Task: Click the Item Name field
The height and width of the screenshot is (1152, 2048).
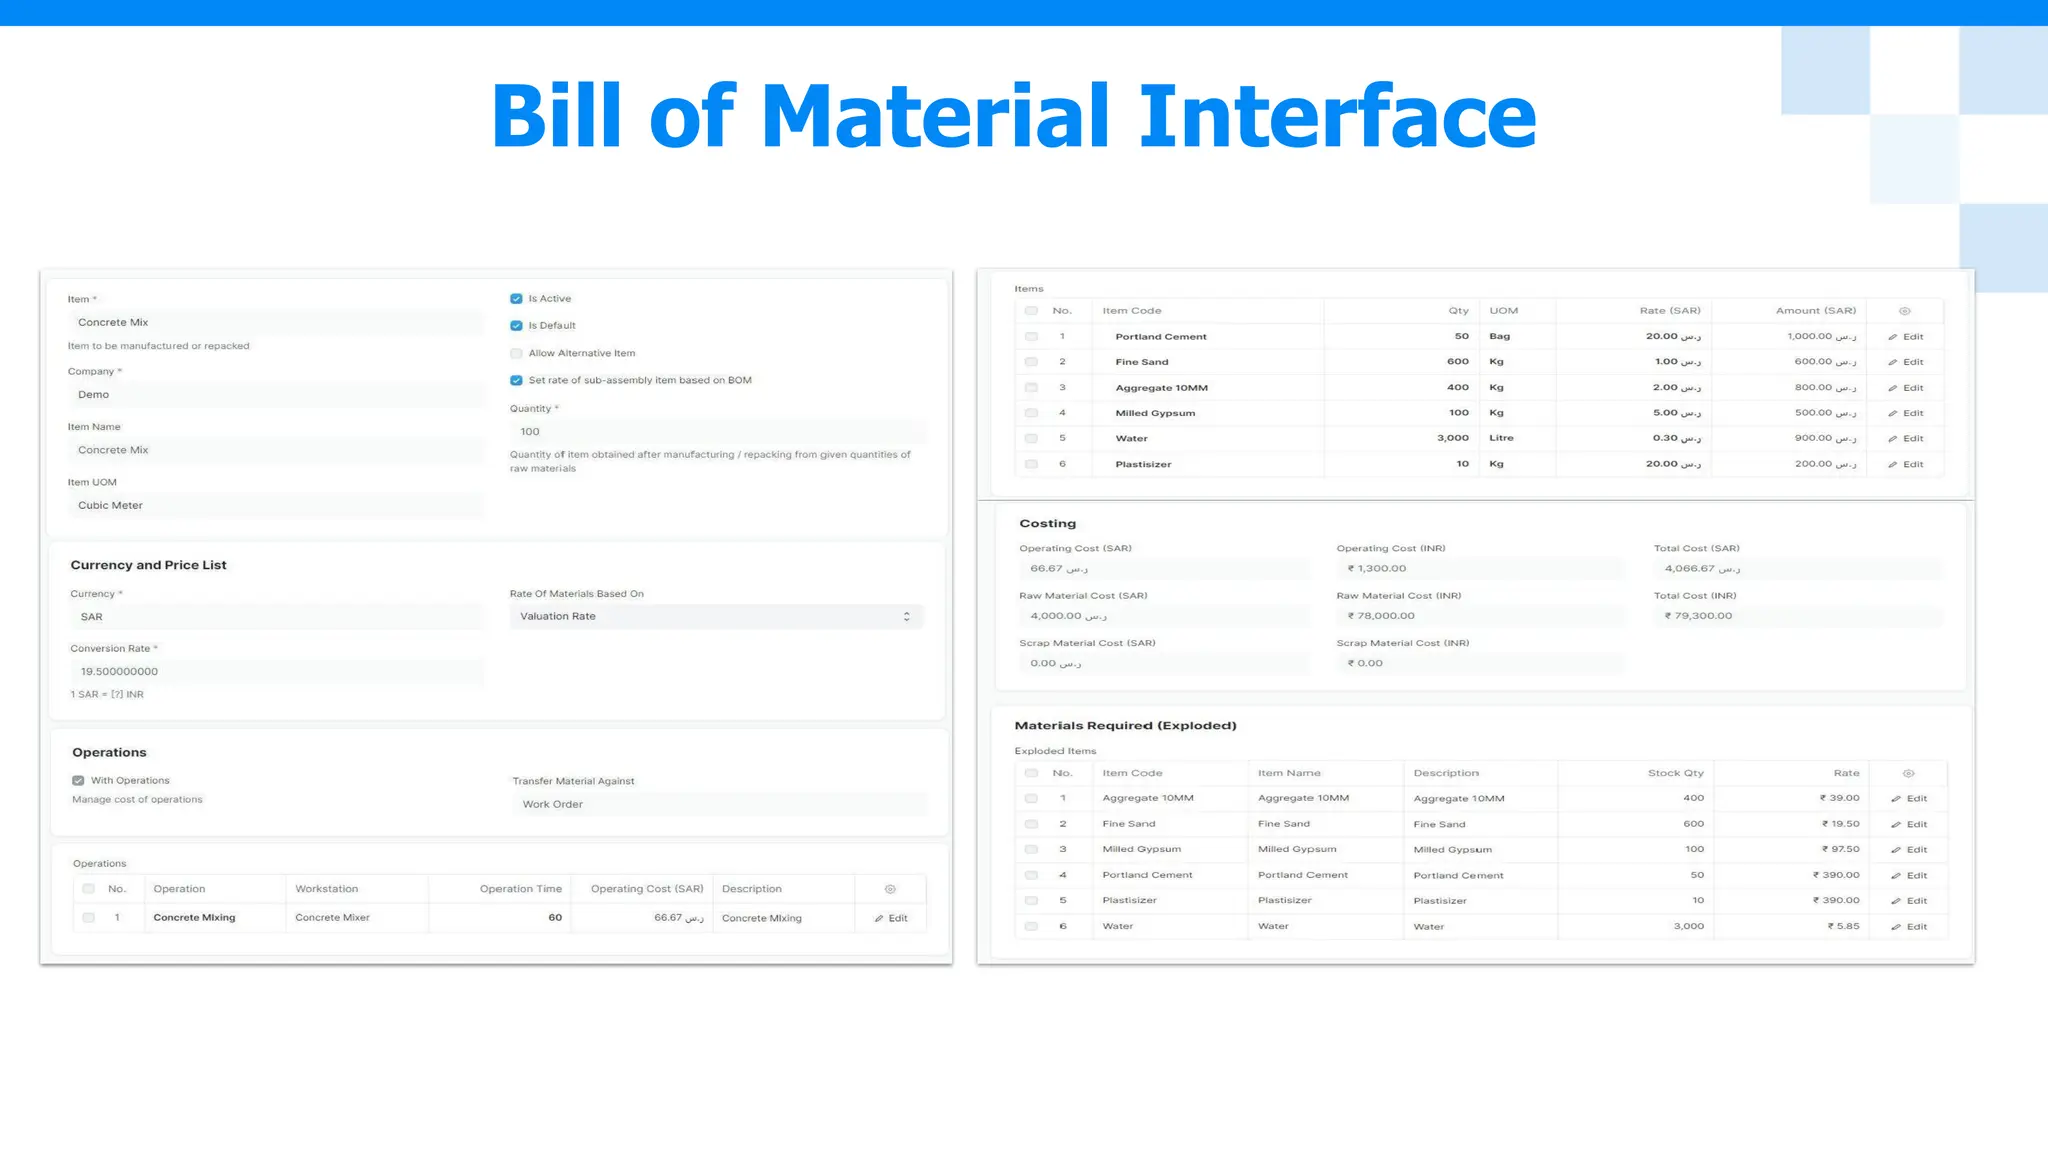Action: 276,450
